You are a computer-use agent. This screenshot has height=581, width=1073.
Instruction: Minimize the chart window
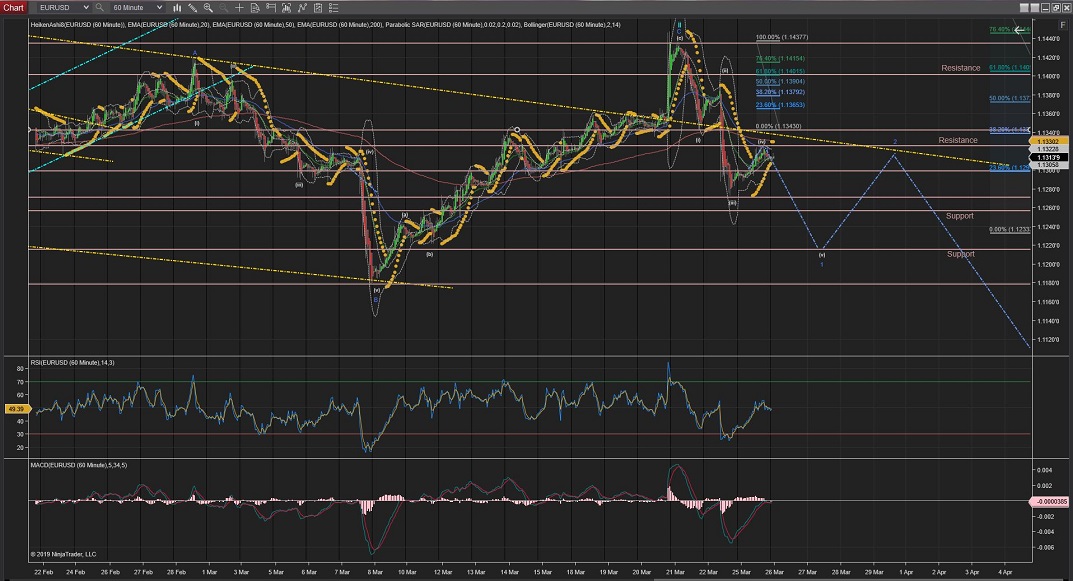(x=1046, y=8)
